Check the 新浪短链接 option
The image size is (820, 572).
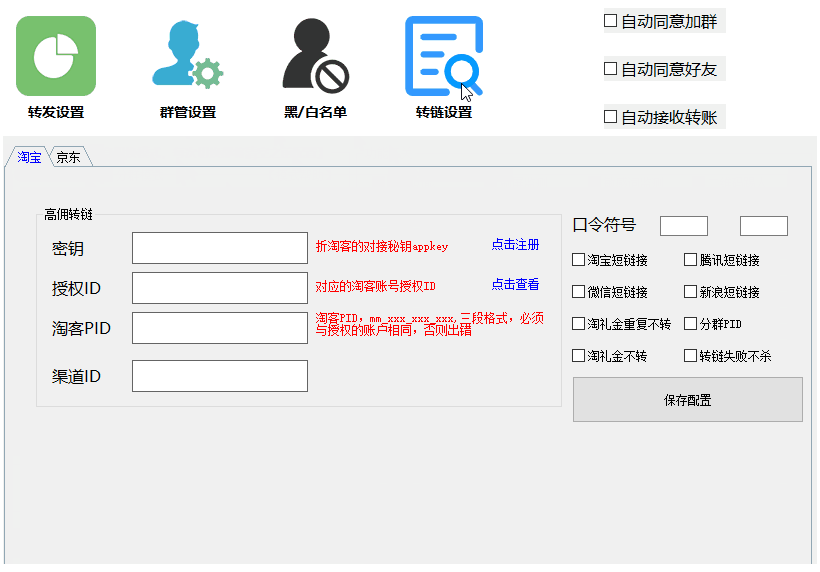(690, 292)
